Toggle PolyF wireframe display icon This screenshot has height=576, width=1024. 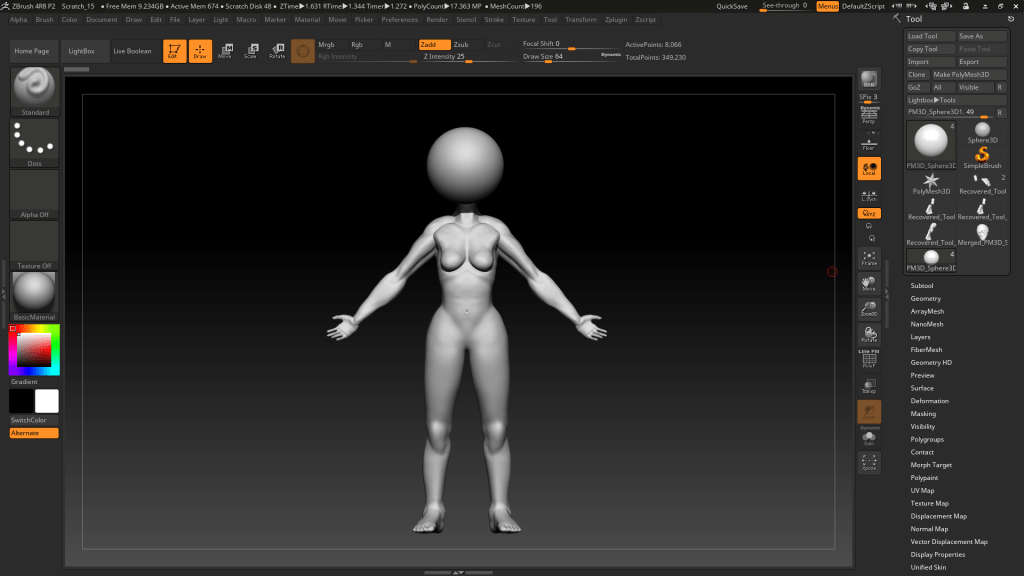click(869, 359)
